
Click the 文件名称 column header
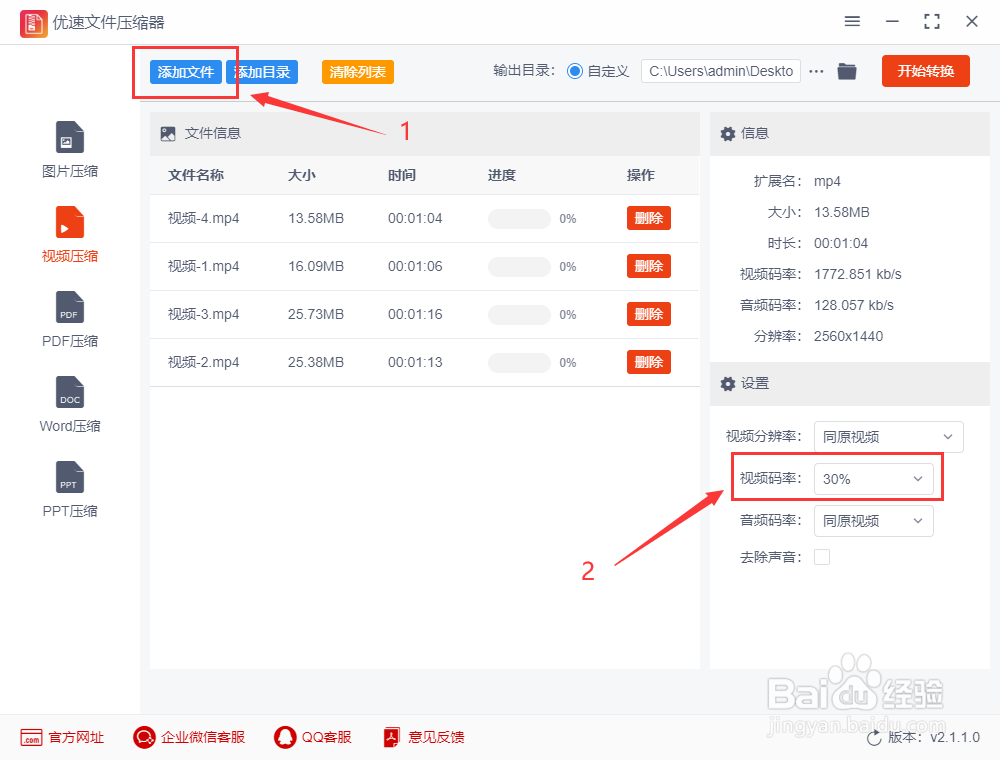pyautogui.click(x=196, y=175)
